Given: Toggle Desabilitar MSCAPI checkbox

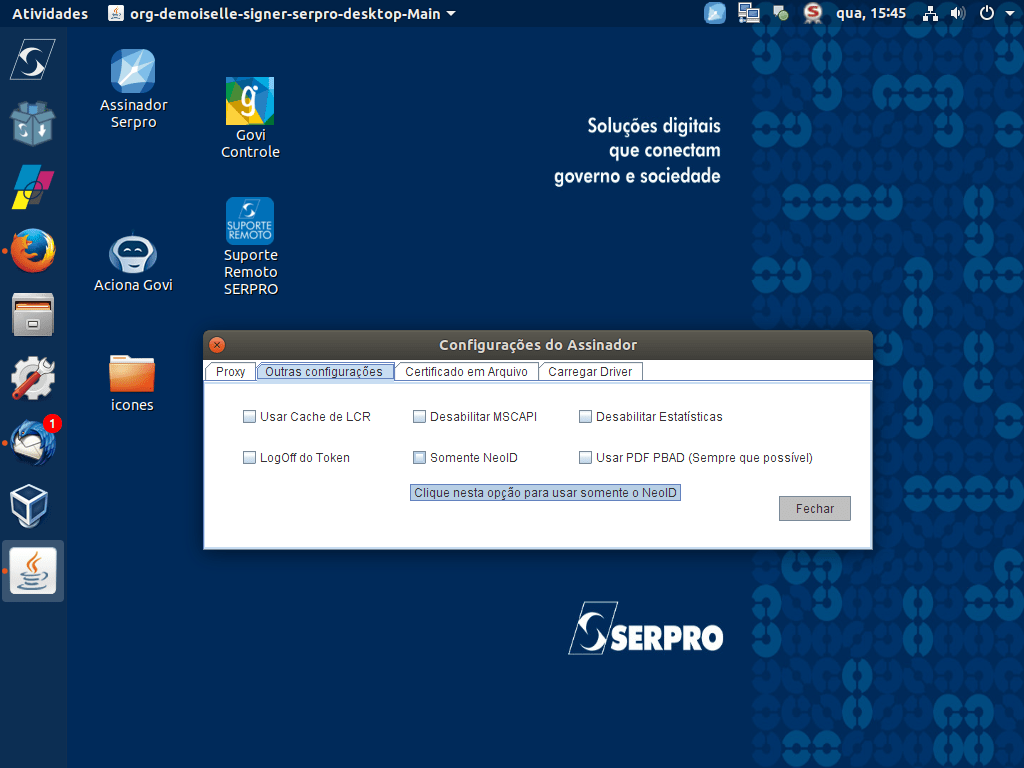Looking at the screenshot, I should [x=419, y=417].
